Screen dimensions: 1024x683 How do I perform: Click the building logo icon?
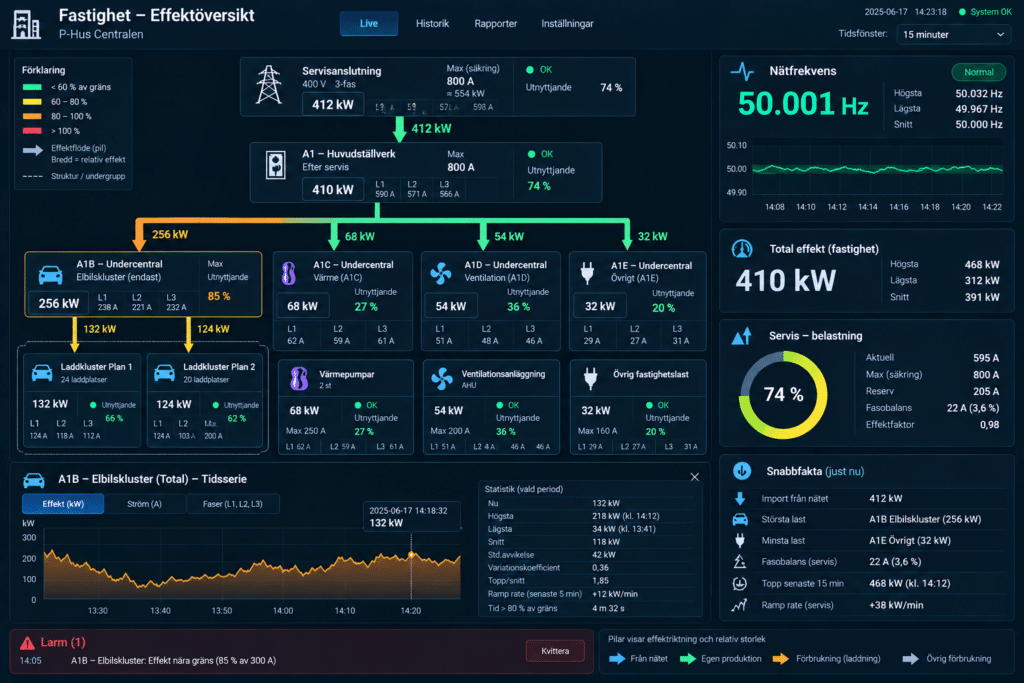(x=26, y=24)
